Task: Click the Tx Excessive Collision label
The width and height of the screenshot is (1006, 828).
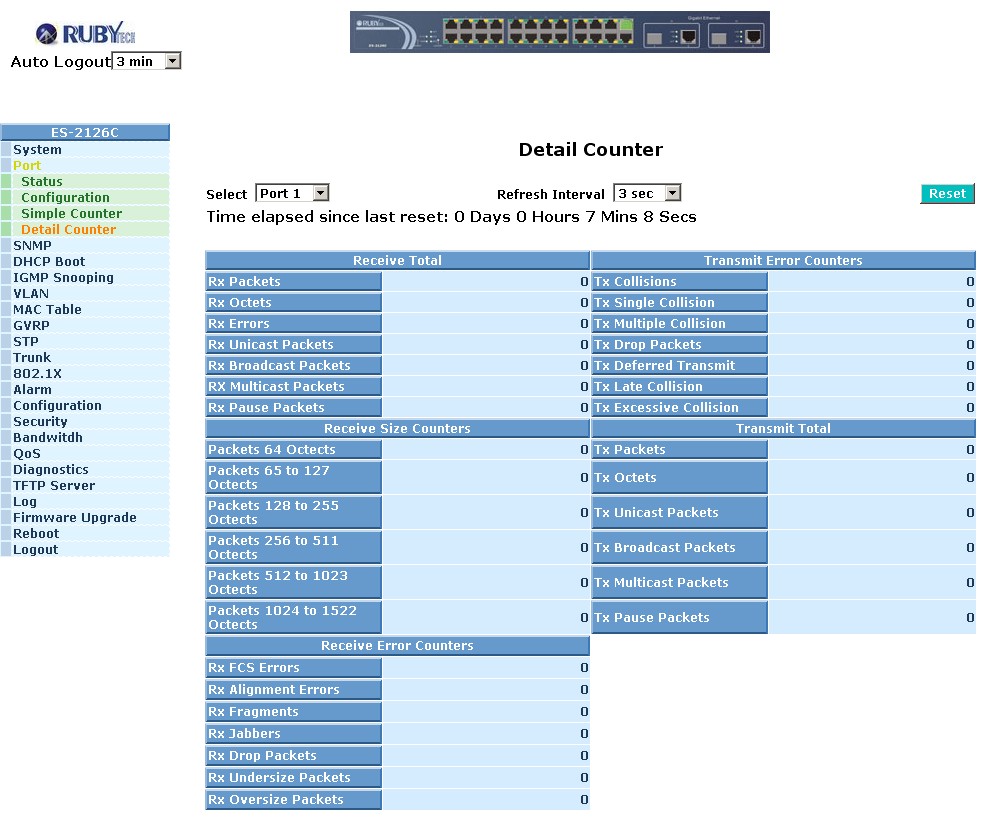Action: 679,408
